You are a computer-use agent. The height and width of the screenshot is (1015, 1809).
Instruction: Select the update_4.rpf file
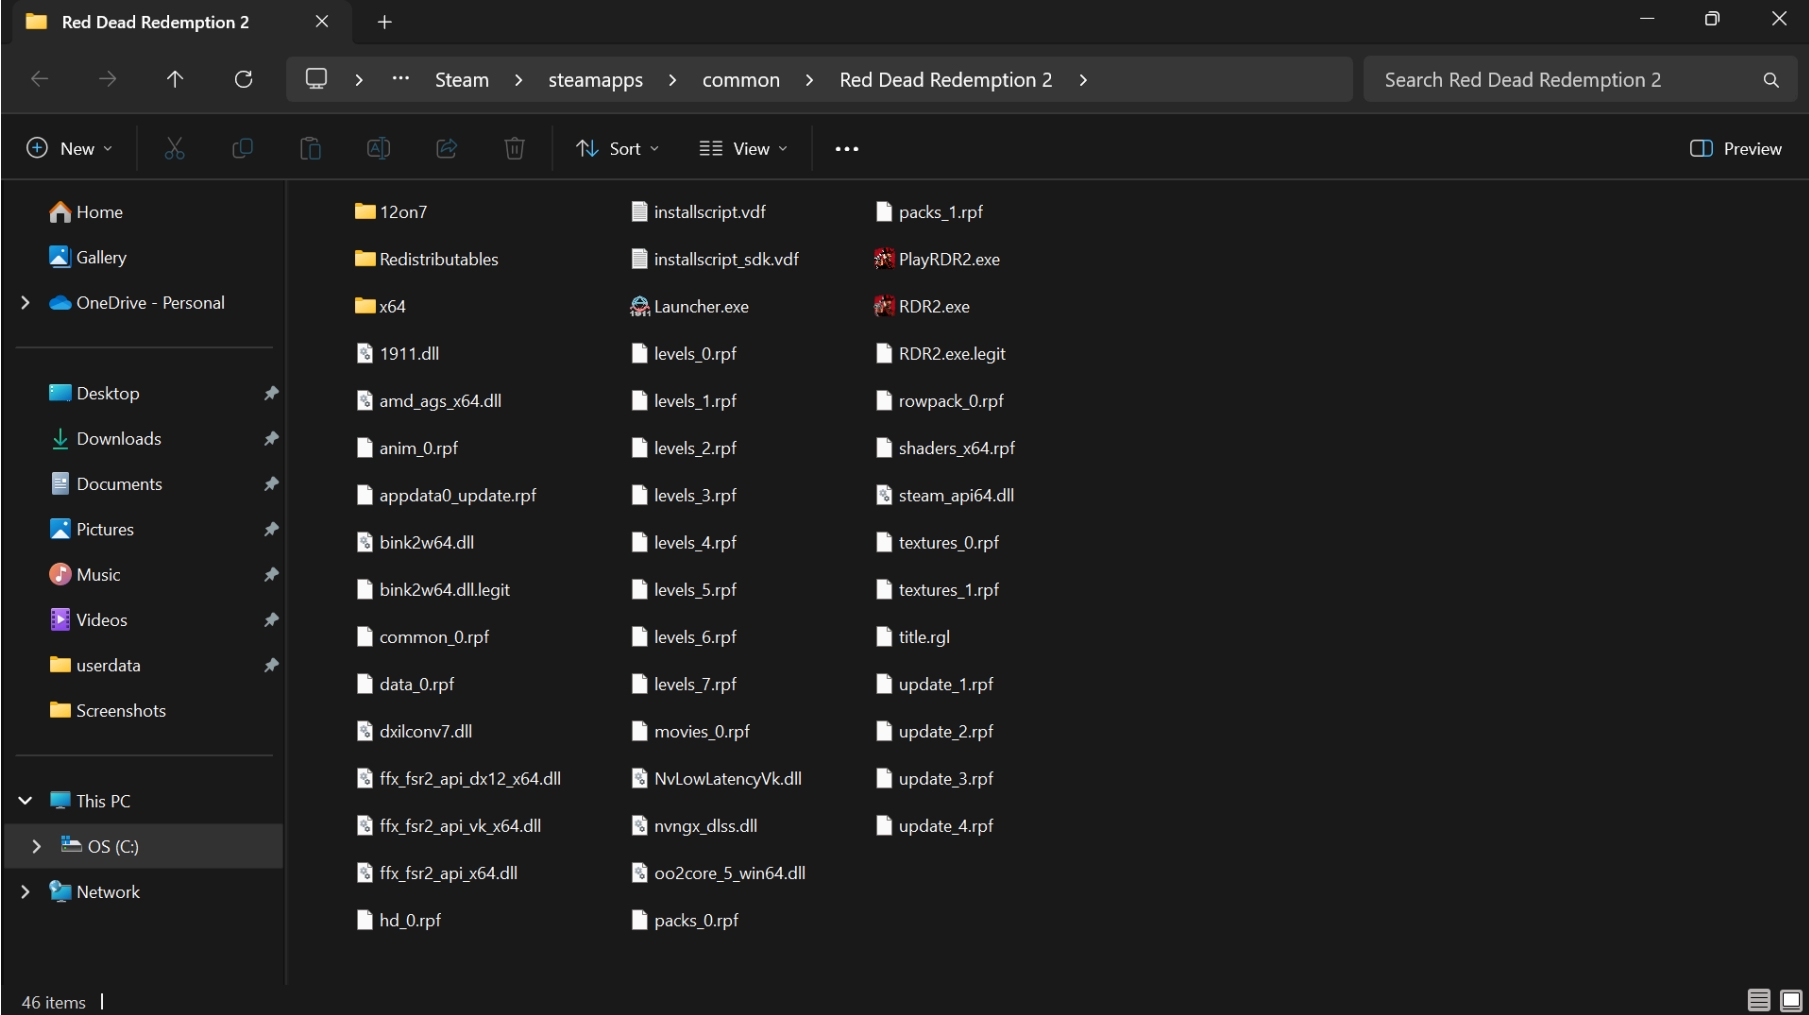pyautogui.click(x=934, y=826)
